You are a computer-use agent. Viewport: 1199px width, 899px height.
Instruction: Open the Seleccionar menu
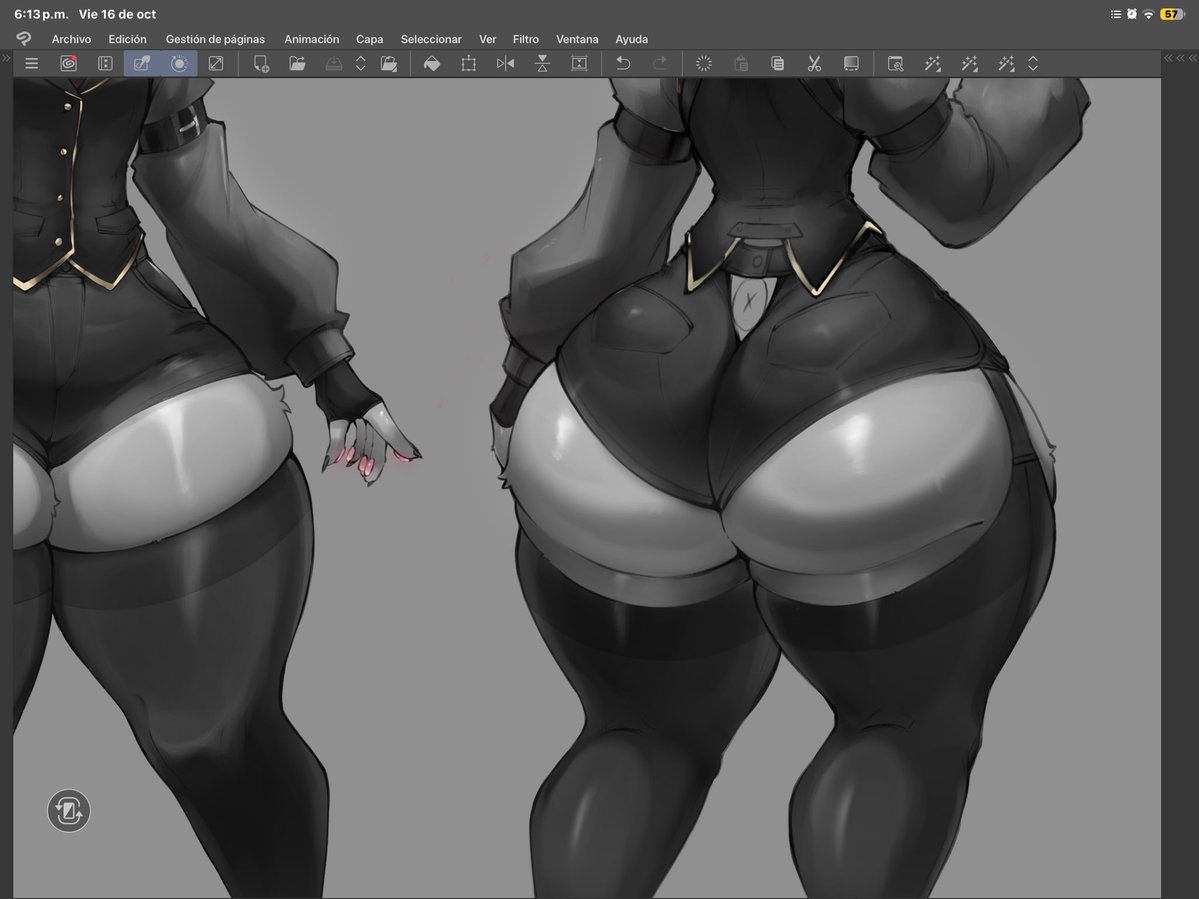[431, 39]
